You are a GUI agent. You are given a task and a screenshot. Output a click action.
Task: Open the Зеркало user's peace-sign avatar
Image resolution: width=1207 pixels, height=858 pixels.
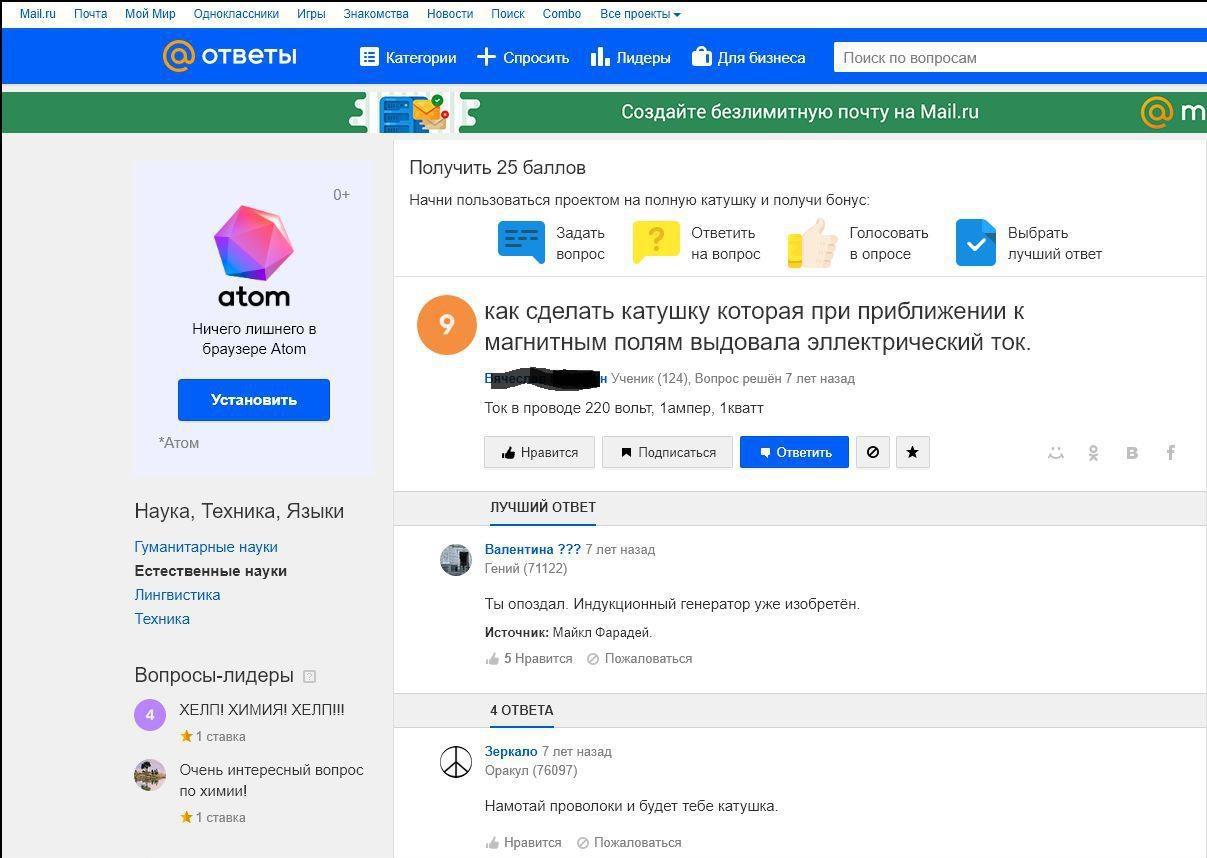[x=456, y=762]
